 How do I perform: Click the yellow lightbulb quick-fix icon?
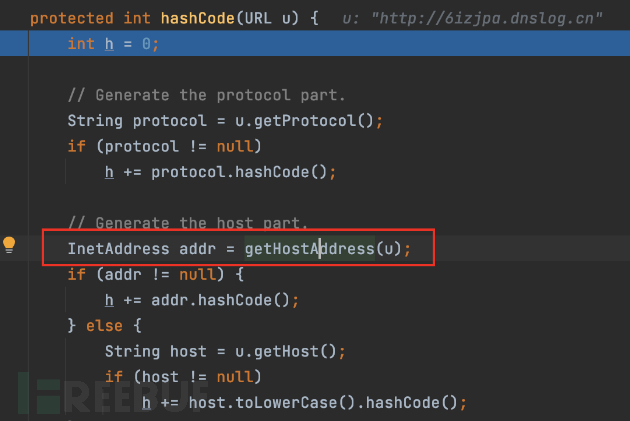(10, 245)
